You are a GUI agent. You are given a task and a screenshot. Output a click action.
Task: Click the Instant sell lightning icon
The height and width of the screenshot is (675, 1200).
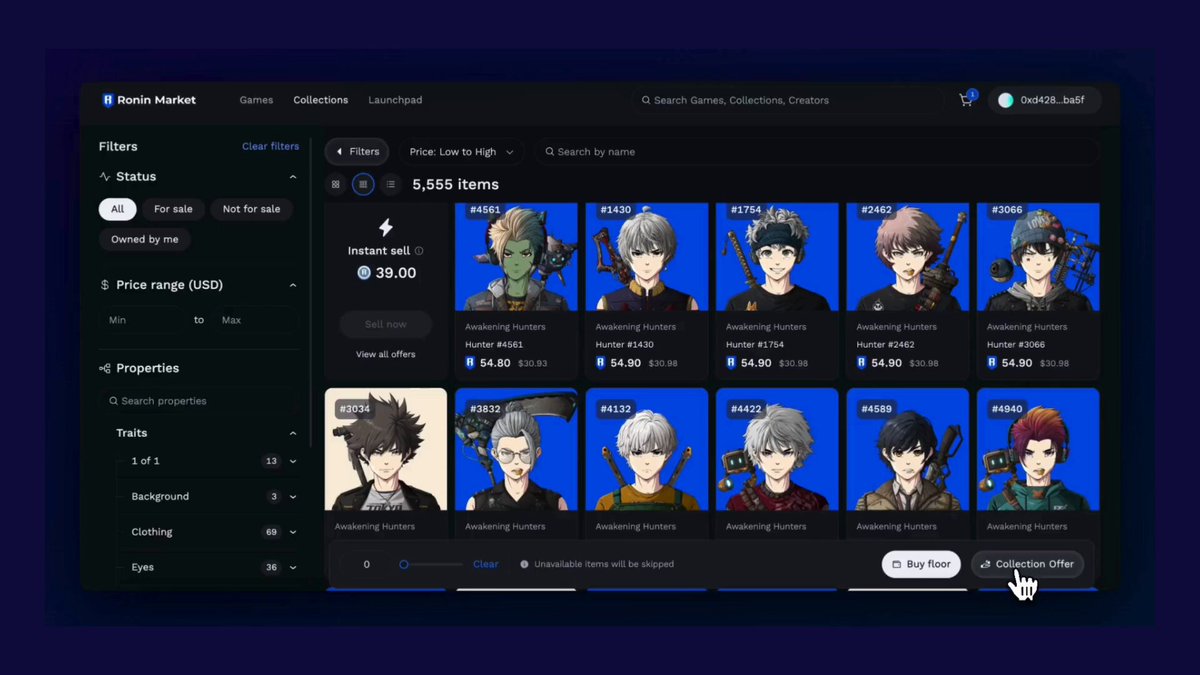point(386,228)
